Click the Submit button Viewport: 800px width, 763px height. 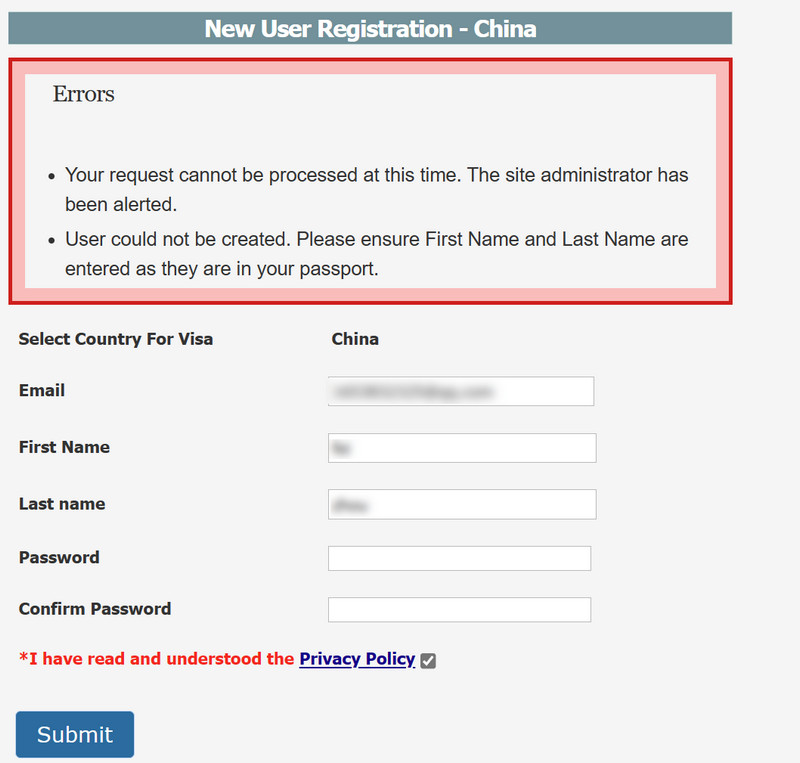coord(75,734)
